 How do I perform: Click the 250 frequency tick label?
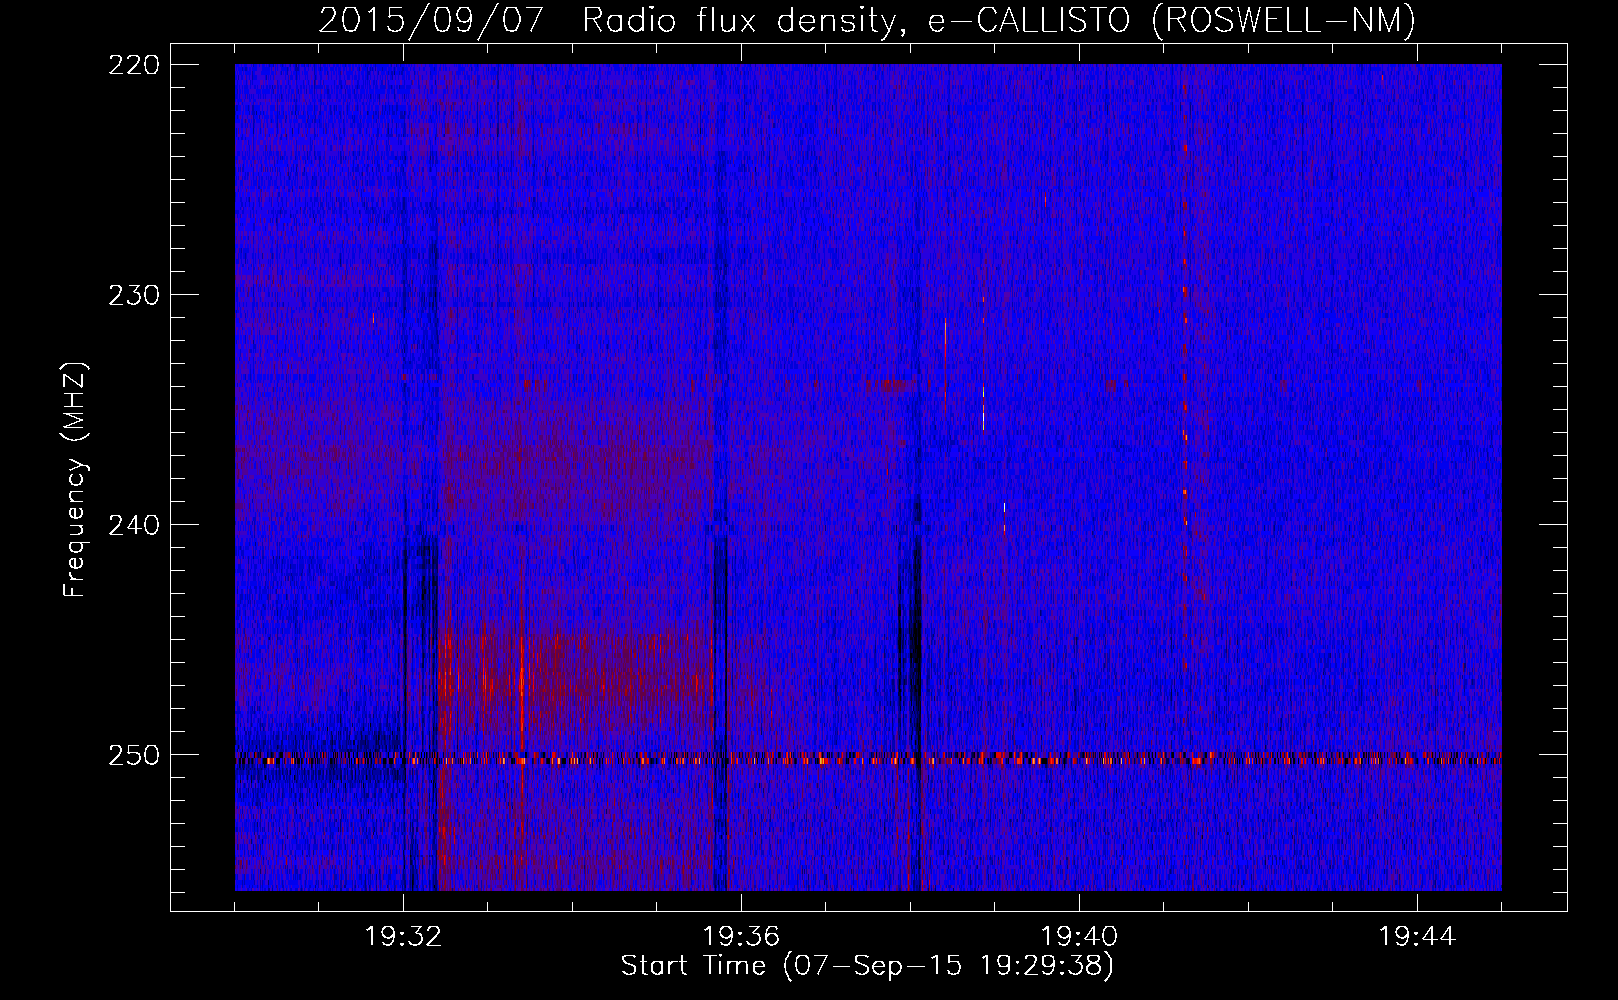click(134, 755)
